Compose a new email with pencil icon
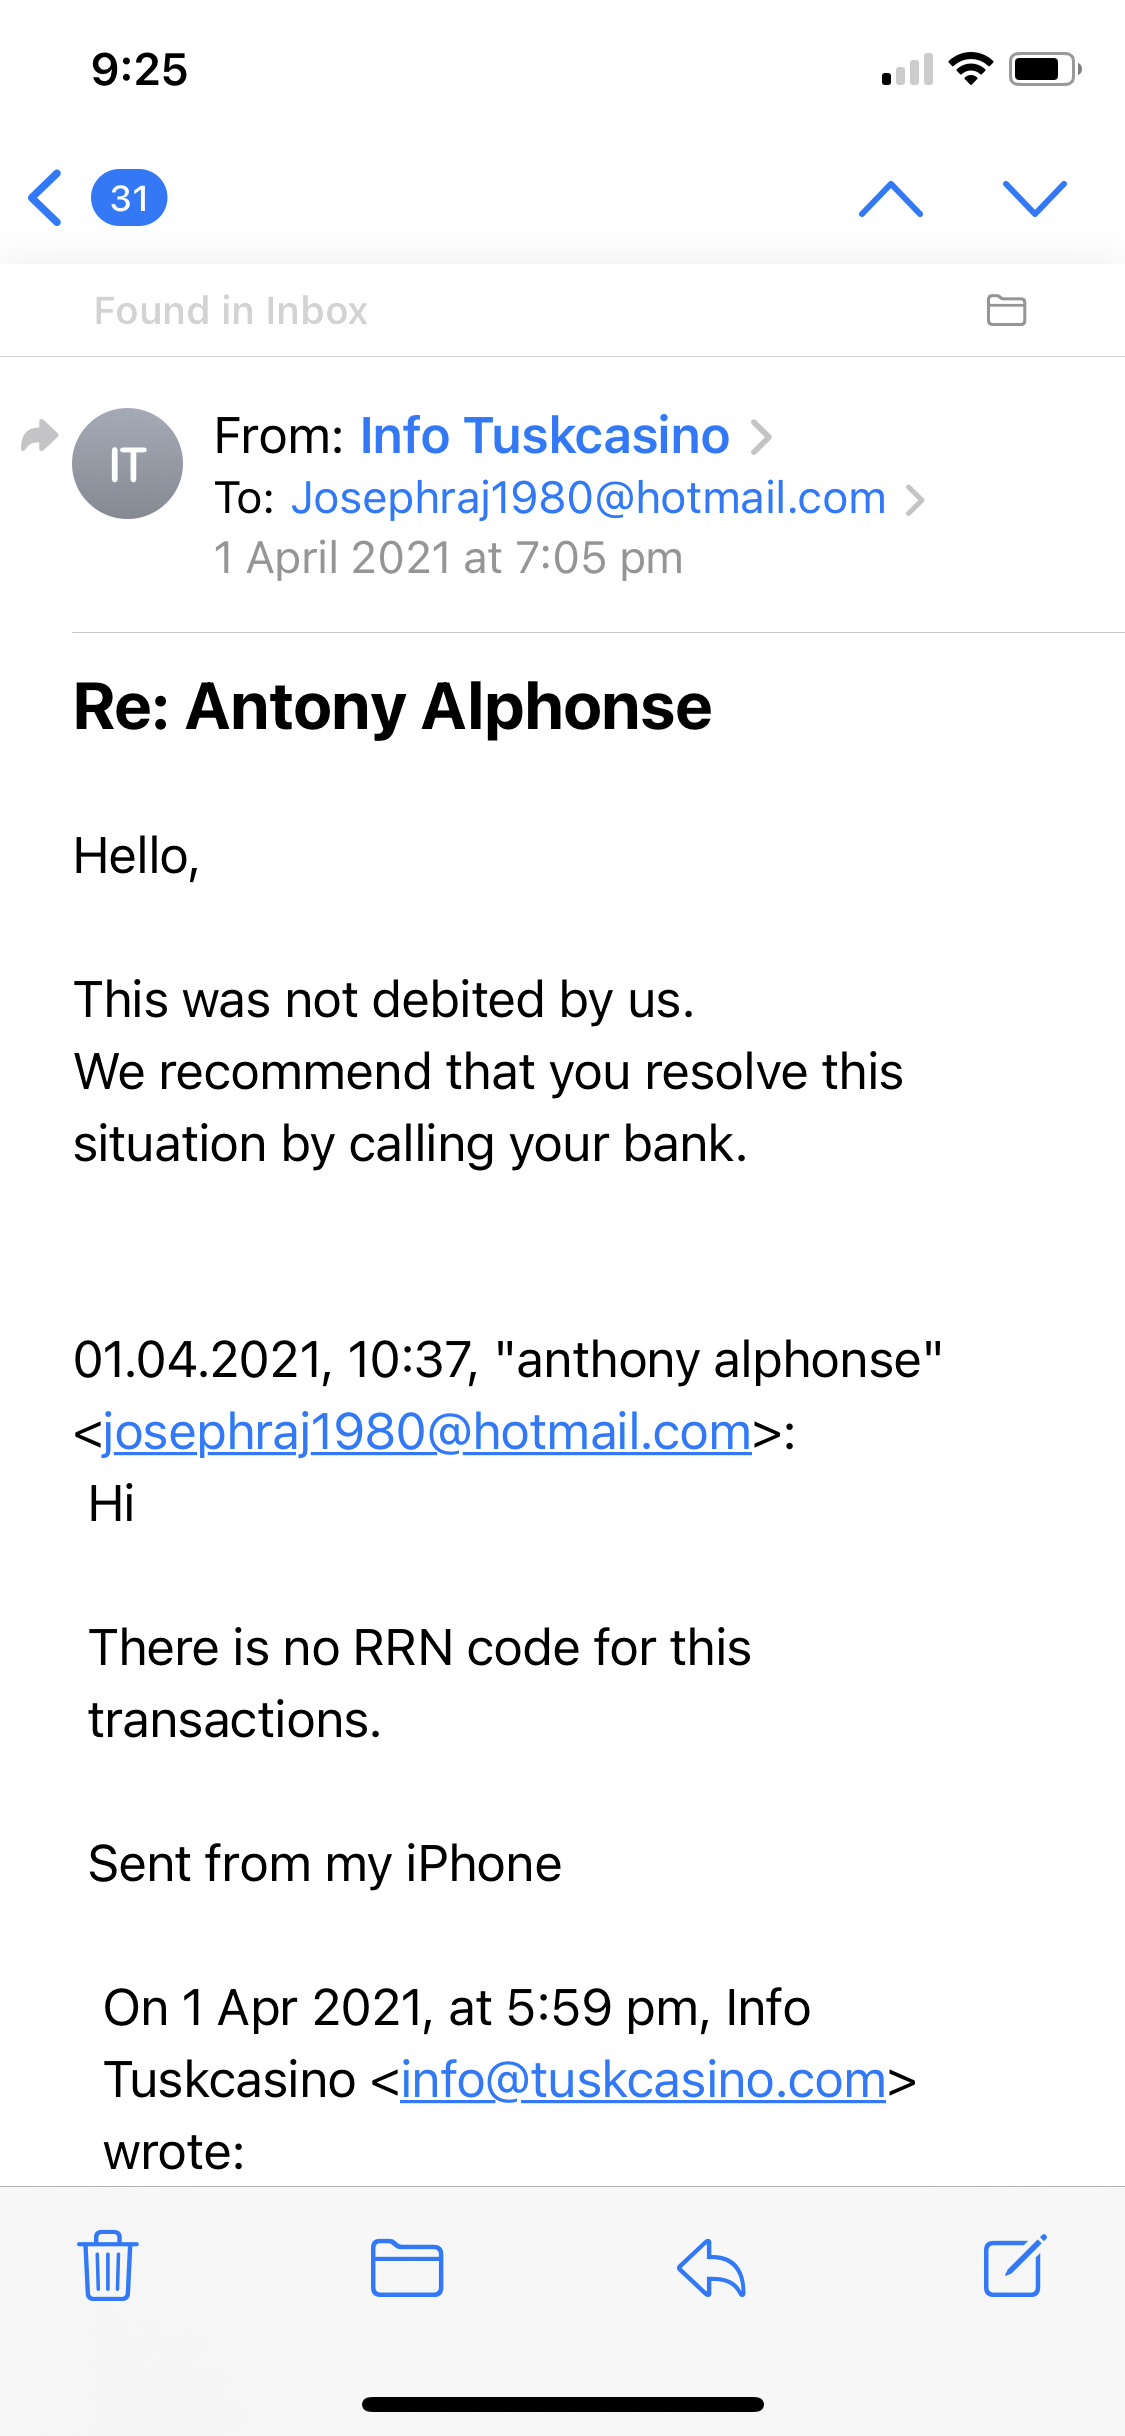This screenshot has height=2436, width=1125. tap(1015, 2266)
